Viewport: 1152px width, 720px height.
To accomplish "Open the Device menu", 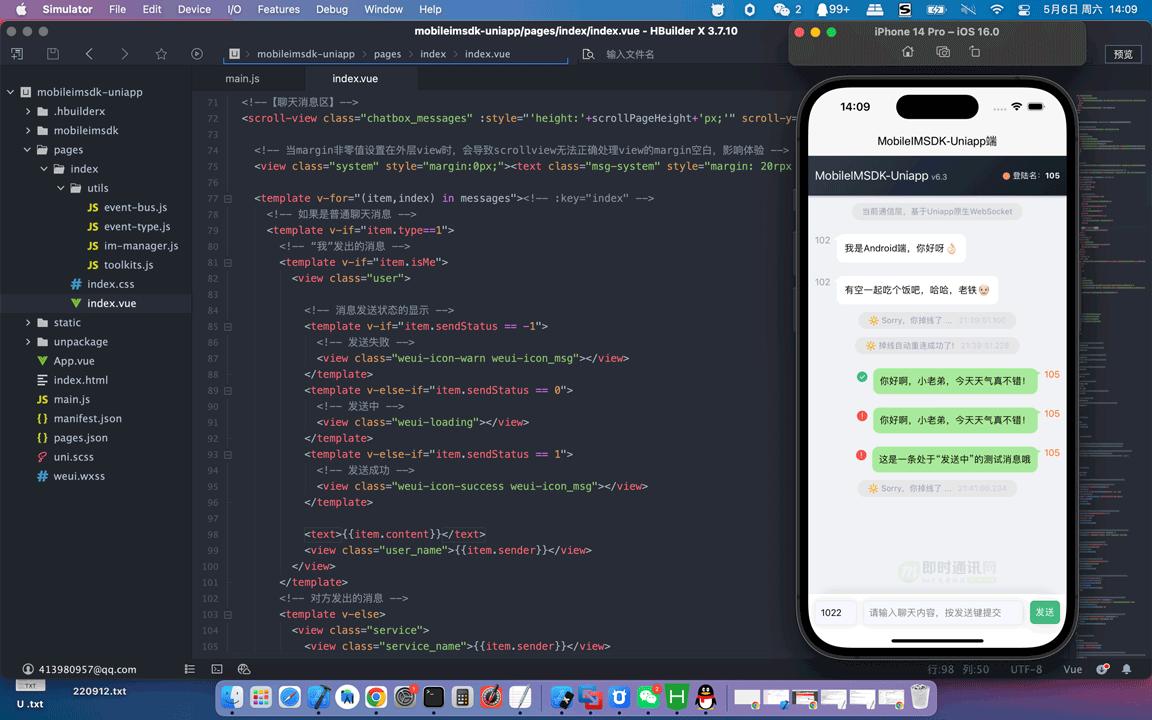I will click(194, 10).
